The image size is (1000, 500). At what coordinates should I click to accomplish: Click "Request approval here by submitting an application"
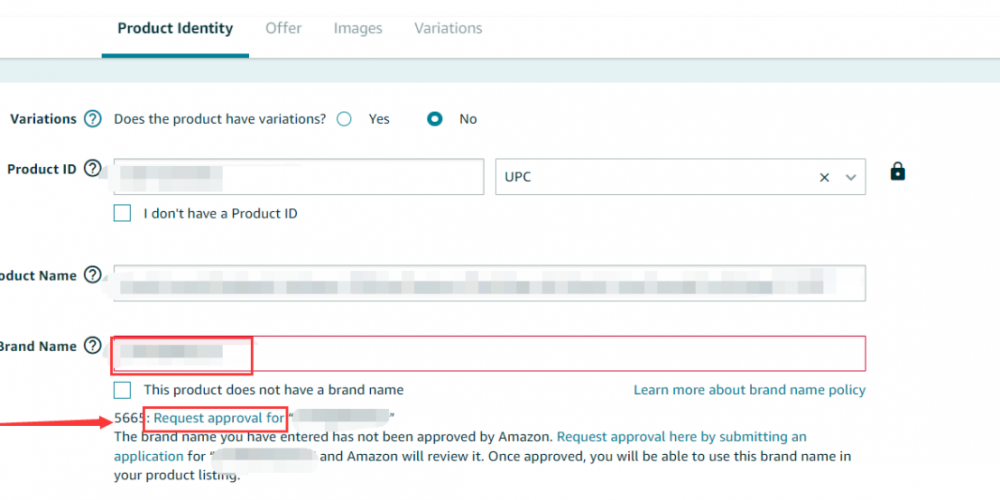460,446
